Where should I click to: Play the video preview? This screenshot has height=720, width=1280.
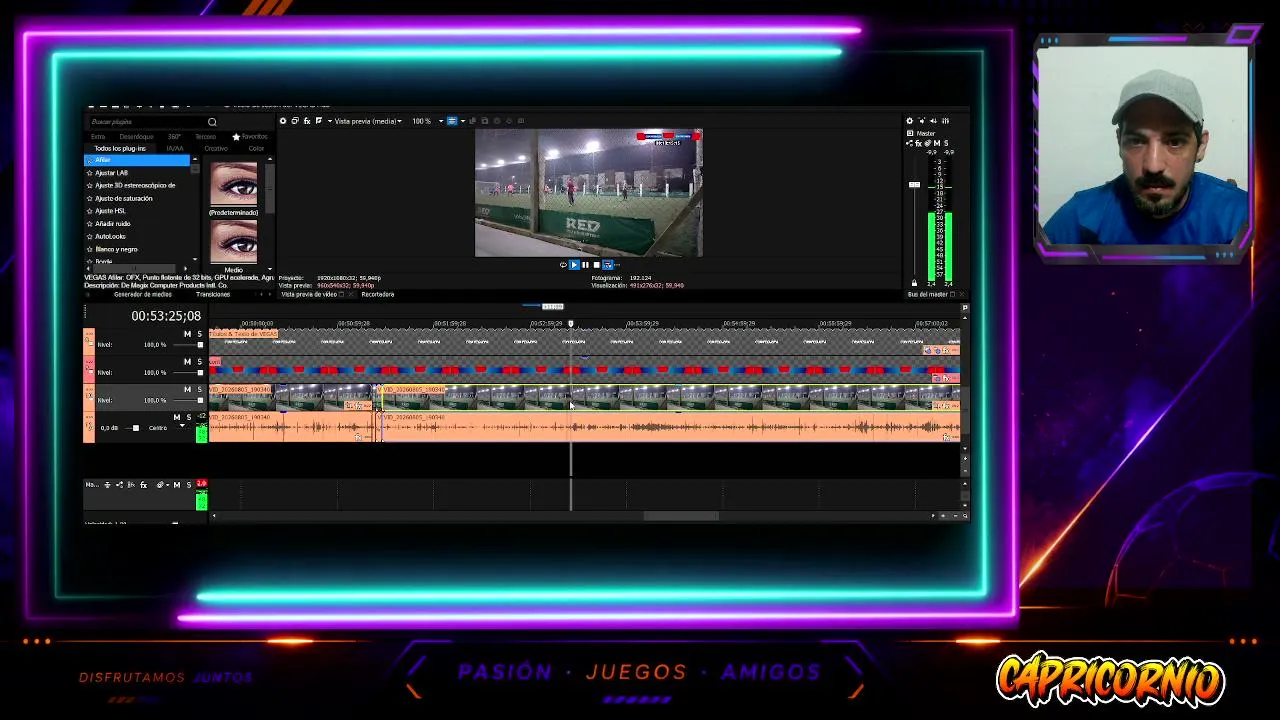click(x=574, y=265)
